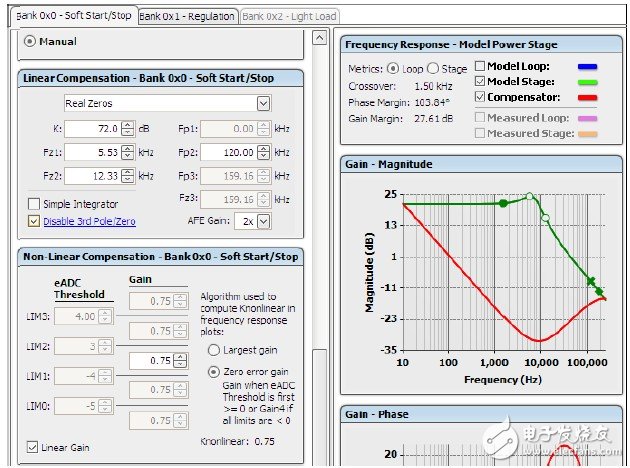Click the Fz1 frequency input field
This screenshot has width=630, height=468.
91,152
